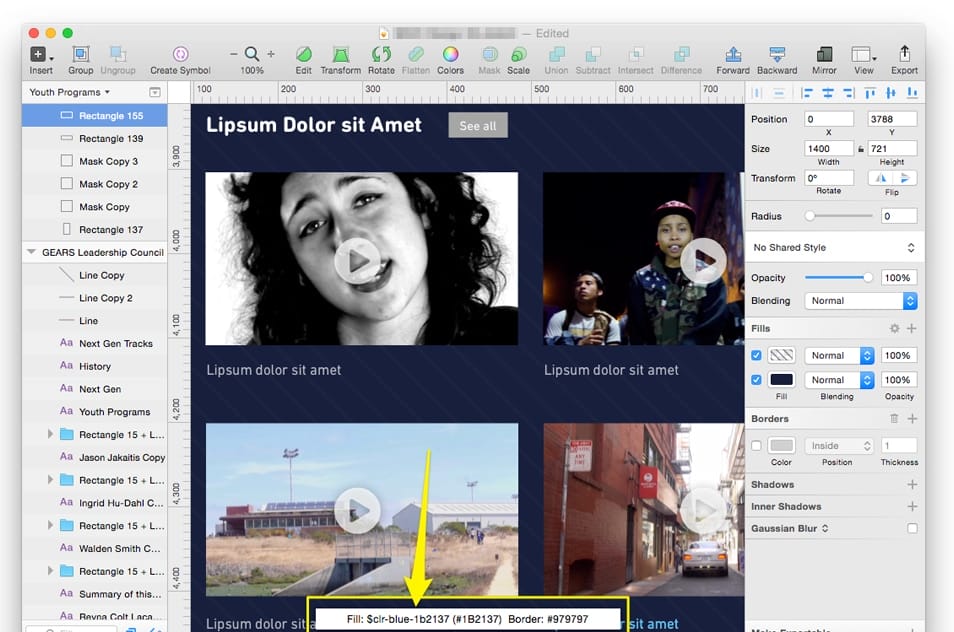Disable the pattern fill checkbox
The width and height of the screenshot is (954, 632).
pos(756,355)
